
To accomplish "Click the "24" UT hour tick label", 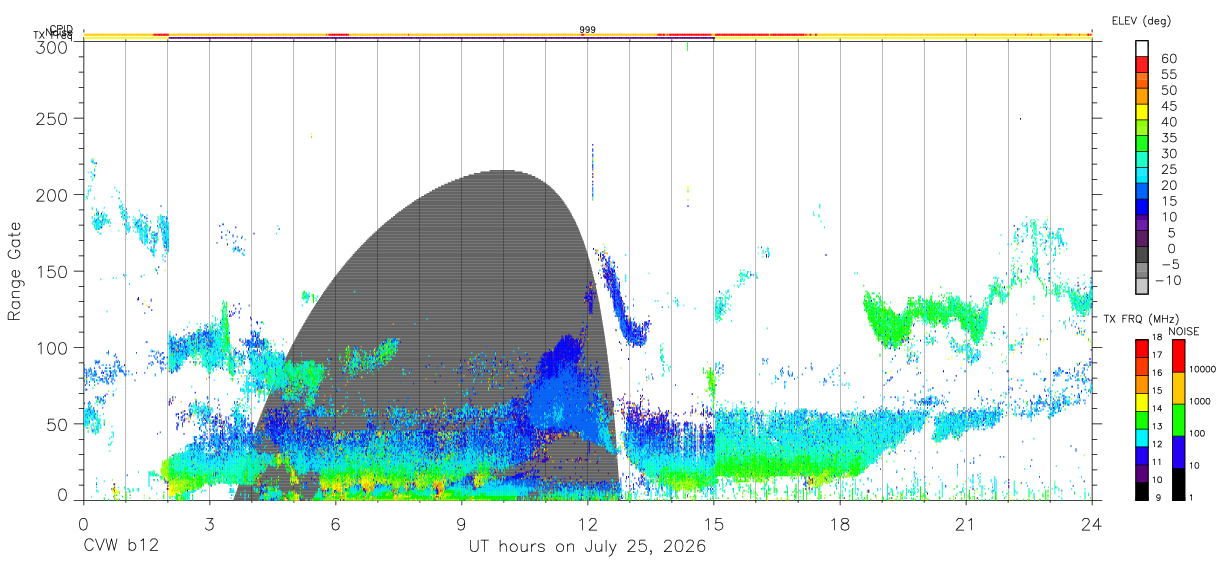I will point(1092,524).
